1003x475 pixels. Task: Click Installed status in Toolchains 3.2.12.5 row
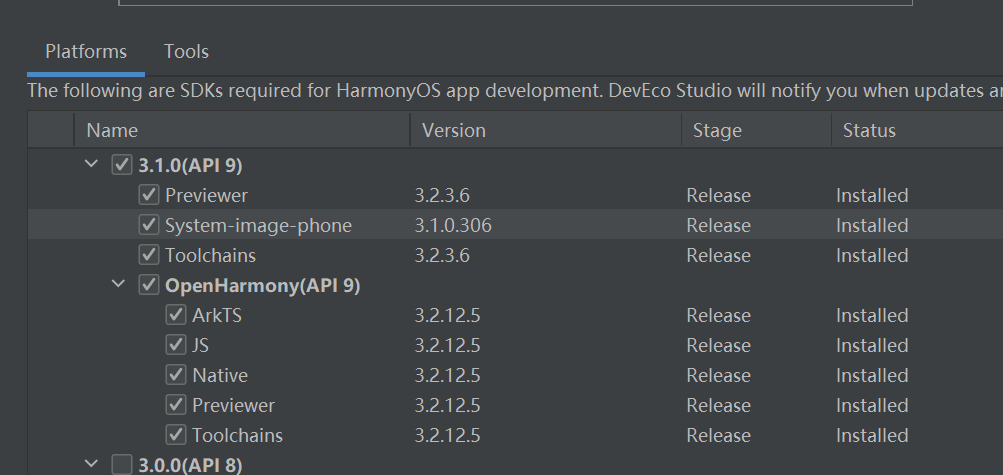872,435
